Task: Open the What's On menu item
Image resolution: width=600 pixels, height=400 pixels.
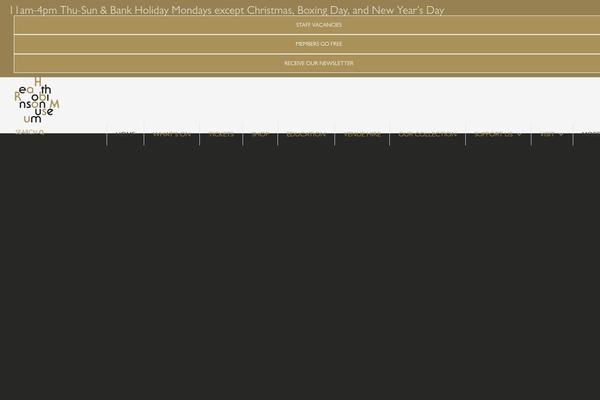Action: pyautogui.click(x=171, y=134)
